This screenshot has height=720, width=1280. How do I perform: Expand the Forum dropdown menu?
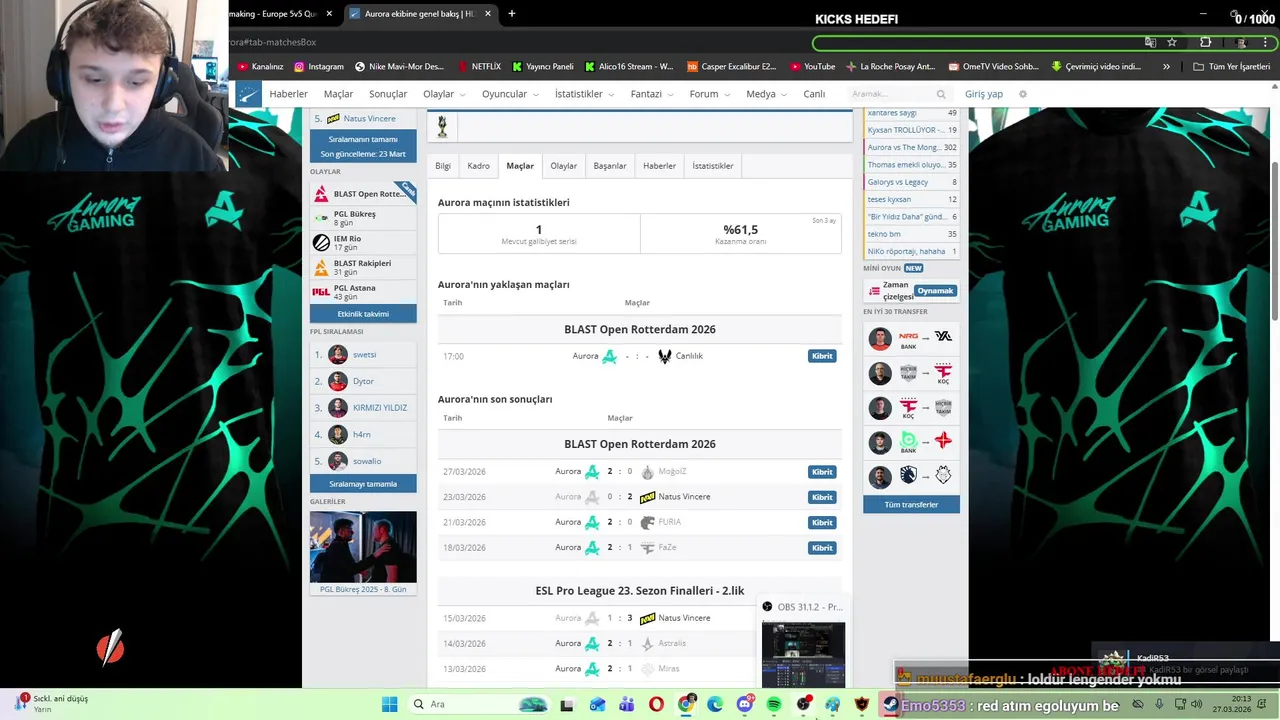tap(709, 94)
